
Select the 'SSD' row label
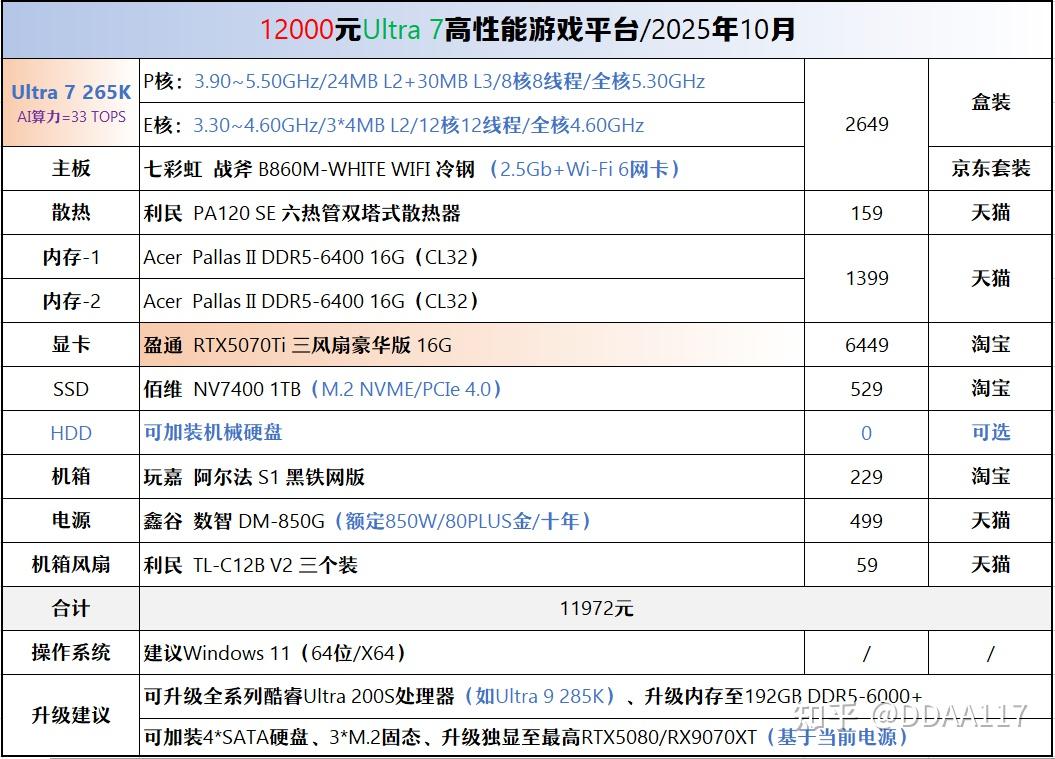pyautogui.click(x=71, y=389)
